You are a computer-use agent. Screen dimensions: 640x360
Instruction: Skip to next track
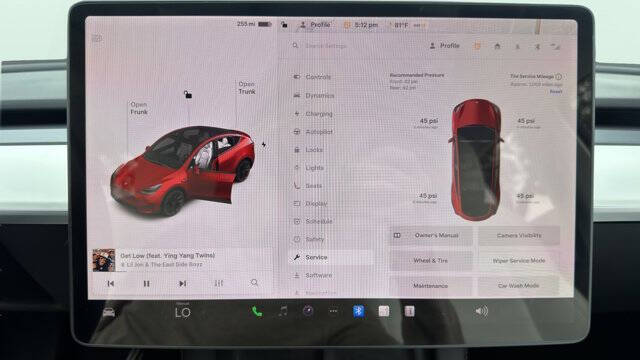point(182,283)
